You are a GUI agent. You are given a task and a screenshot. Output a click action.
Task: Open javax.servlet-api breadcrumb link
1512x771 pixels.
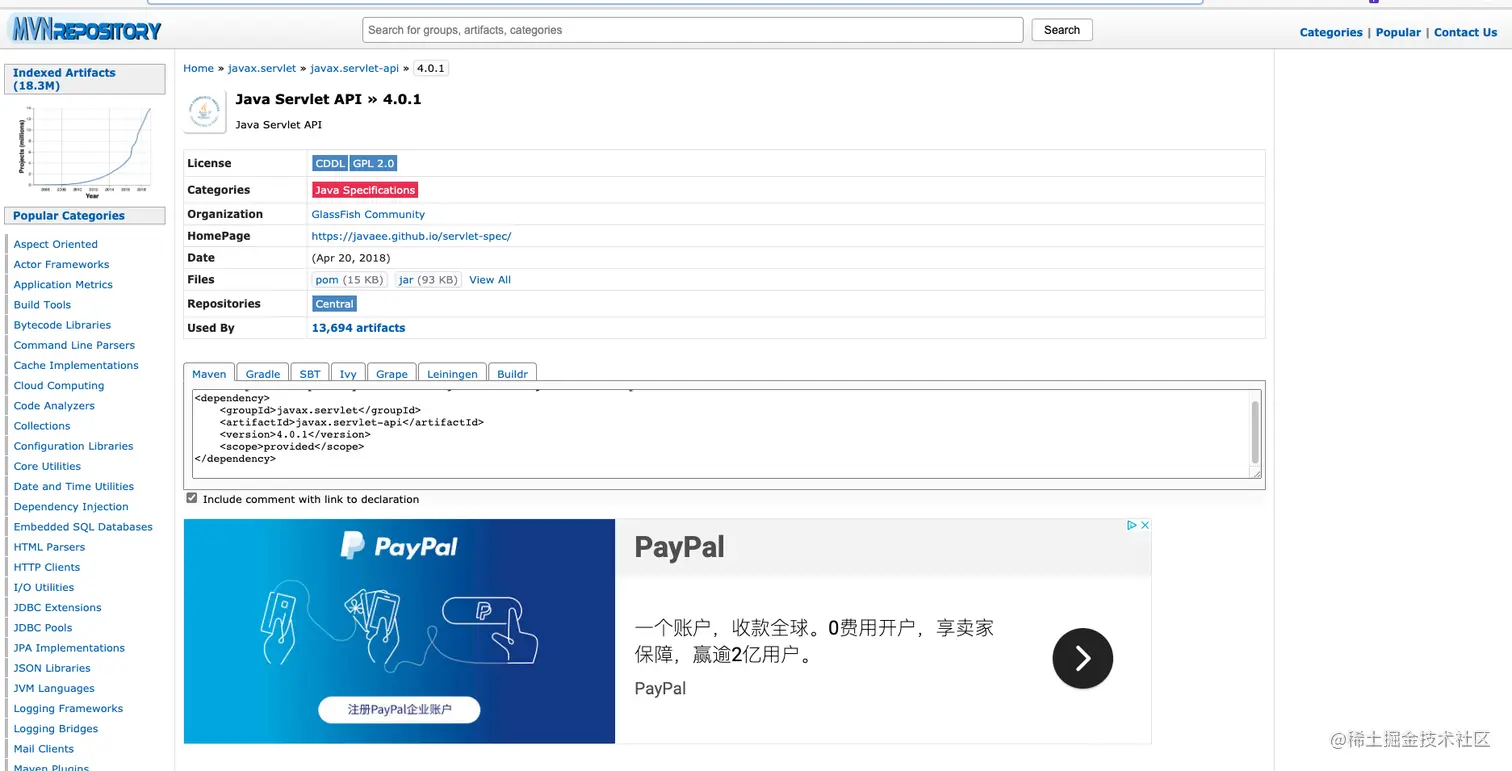tap(355, 68)
